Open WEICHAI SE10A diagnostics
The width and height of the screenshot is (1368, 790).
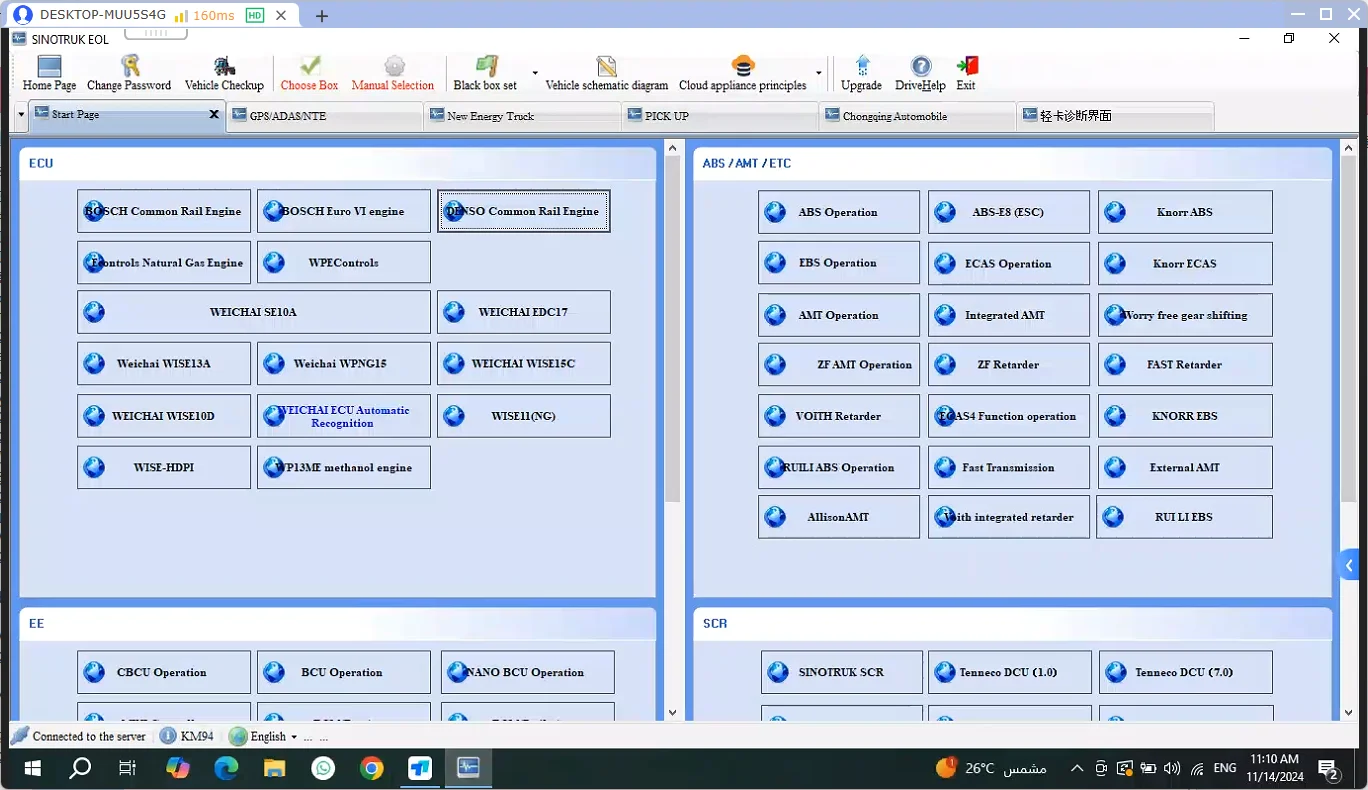coord(254,312)
